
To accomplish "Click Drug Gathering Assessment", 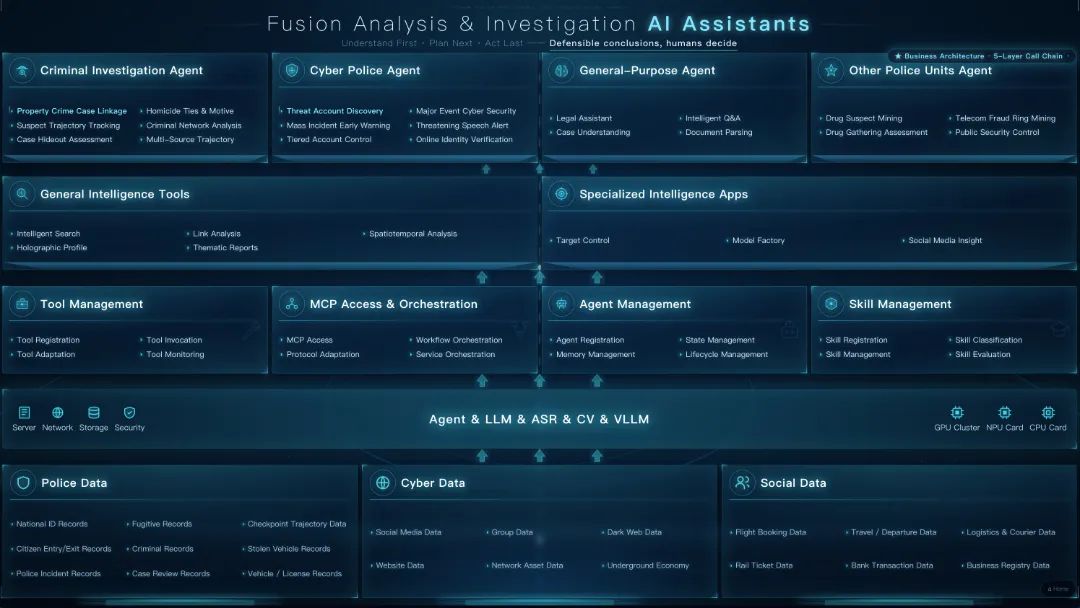I will coord(877,132).
